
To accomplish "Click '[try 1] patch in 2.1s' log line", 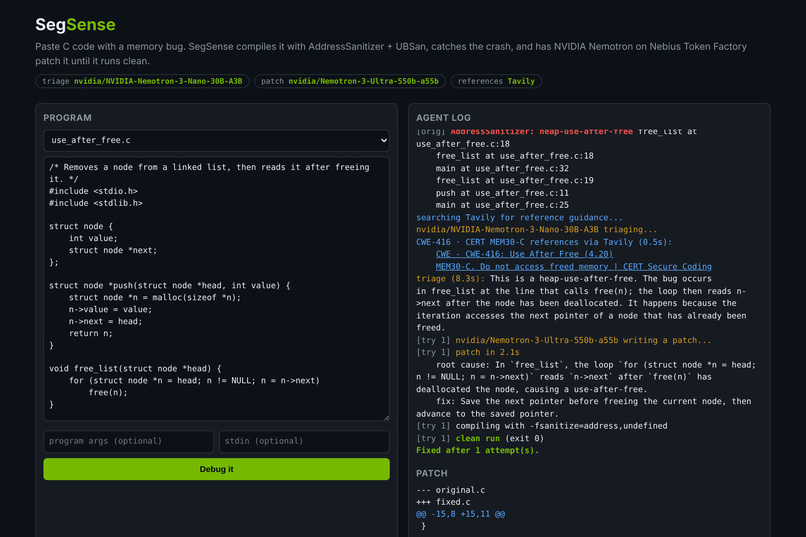I will 468,353.
